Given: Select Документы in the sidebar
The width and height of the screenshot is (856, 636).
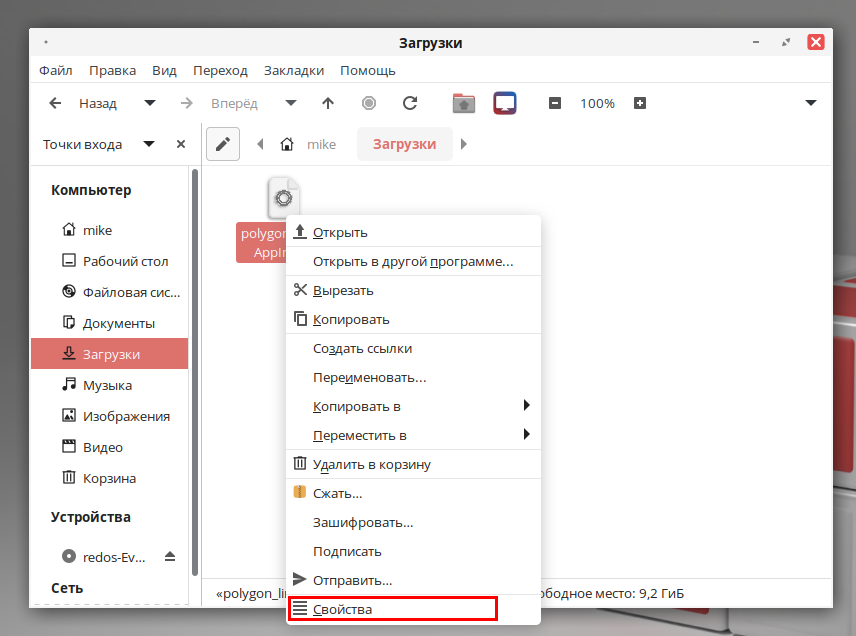Looking at the screenshot, I should coord(118,323).
